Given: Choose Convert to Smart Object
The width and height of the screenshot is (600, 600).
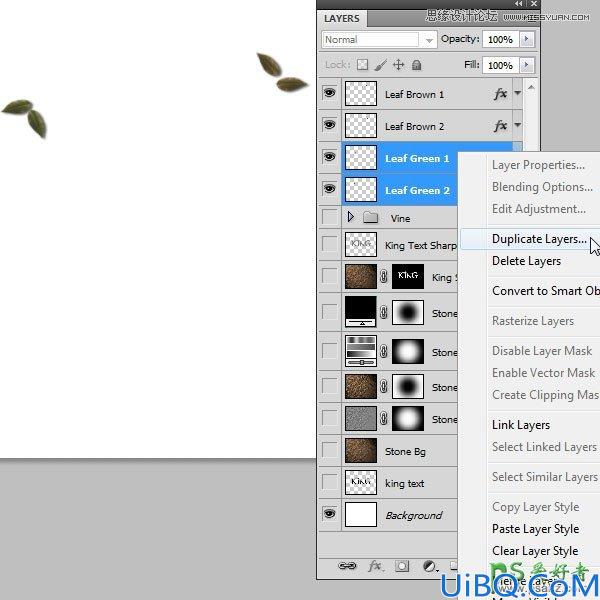Looking at the screenshot, I should click(x=546, y=291).
